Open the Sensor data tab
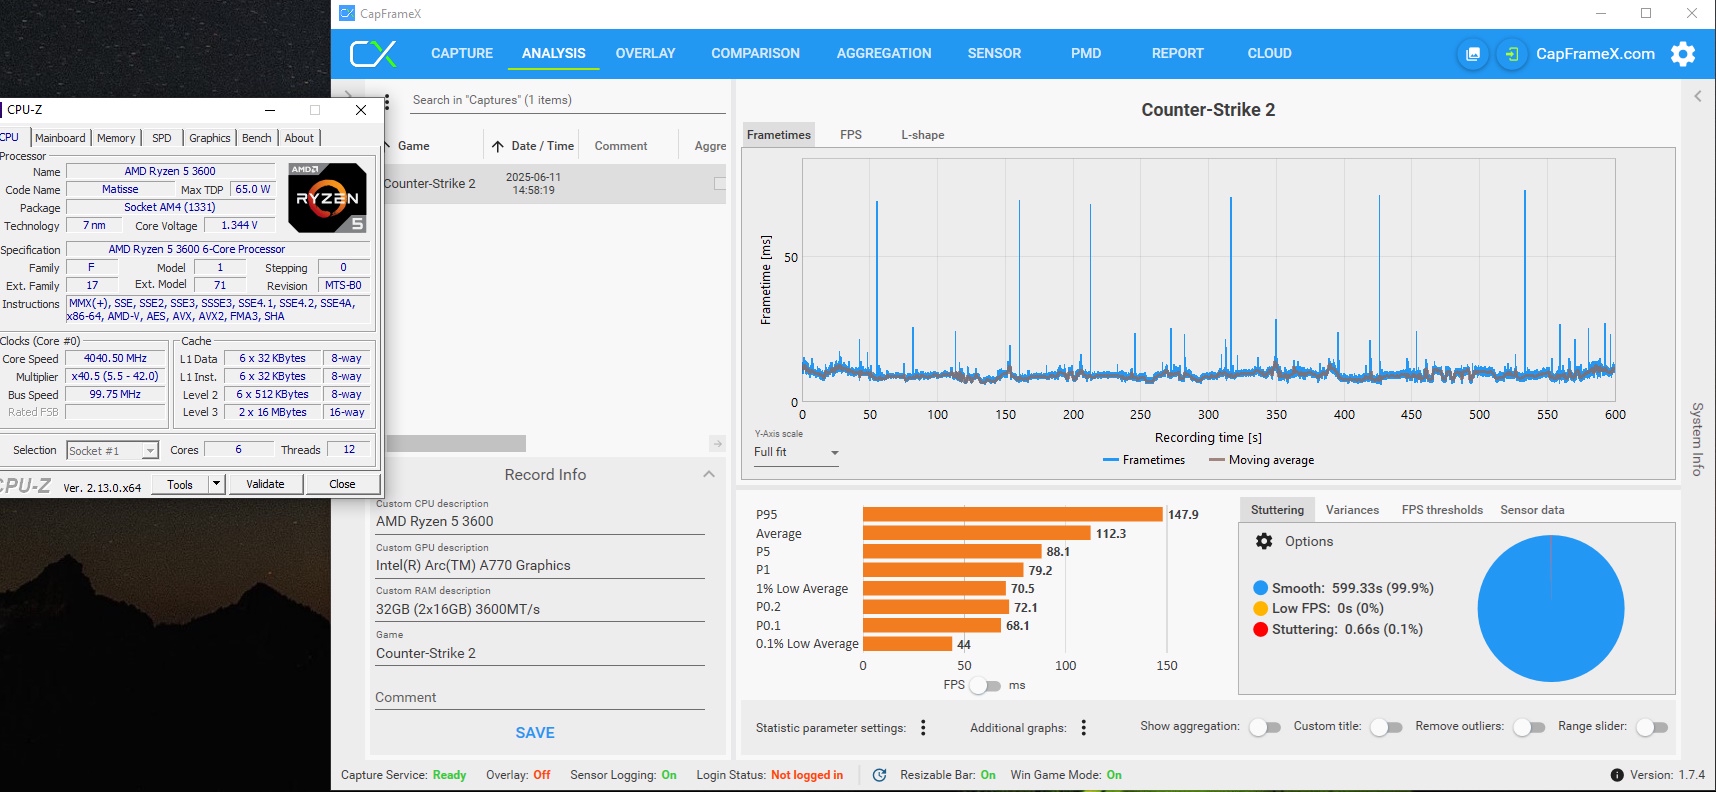Viewport: 1716px width, 792px height. click(1532, 510)
